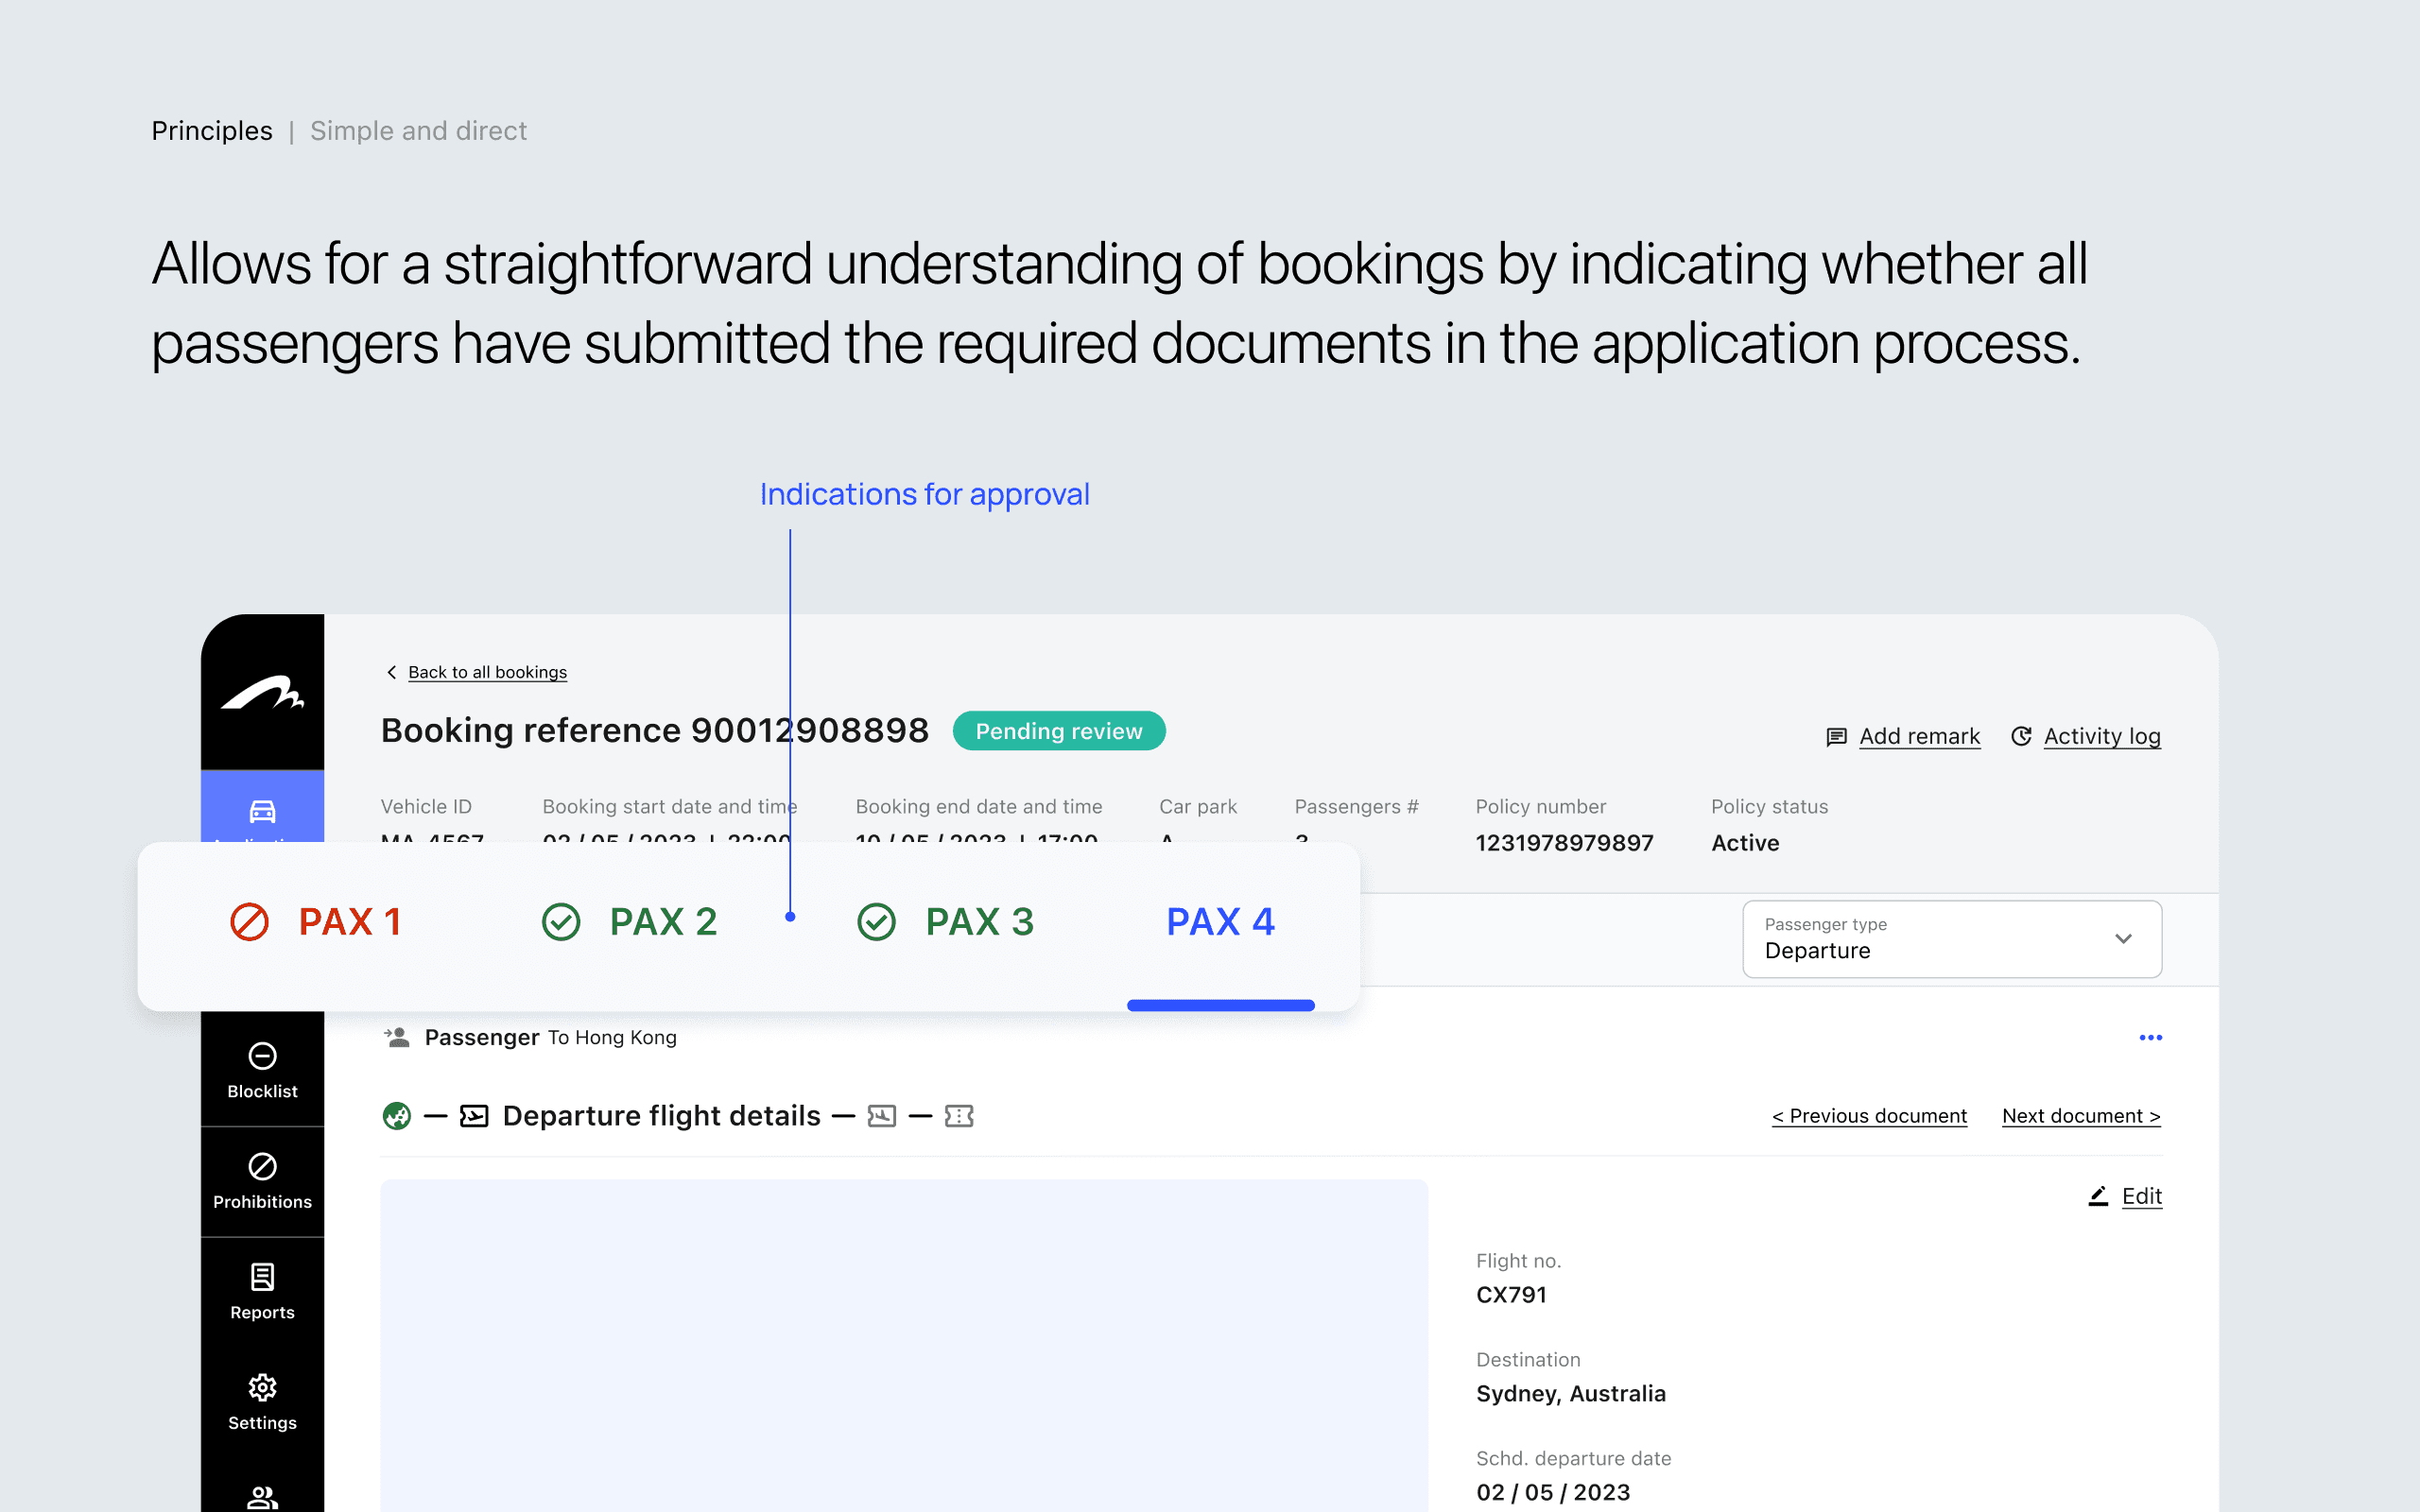2420x1512 pixels.
Task: Click the green globe document step icon
Action: tap(397, 1116)
